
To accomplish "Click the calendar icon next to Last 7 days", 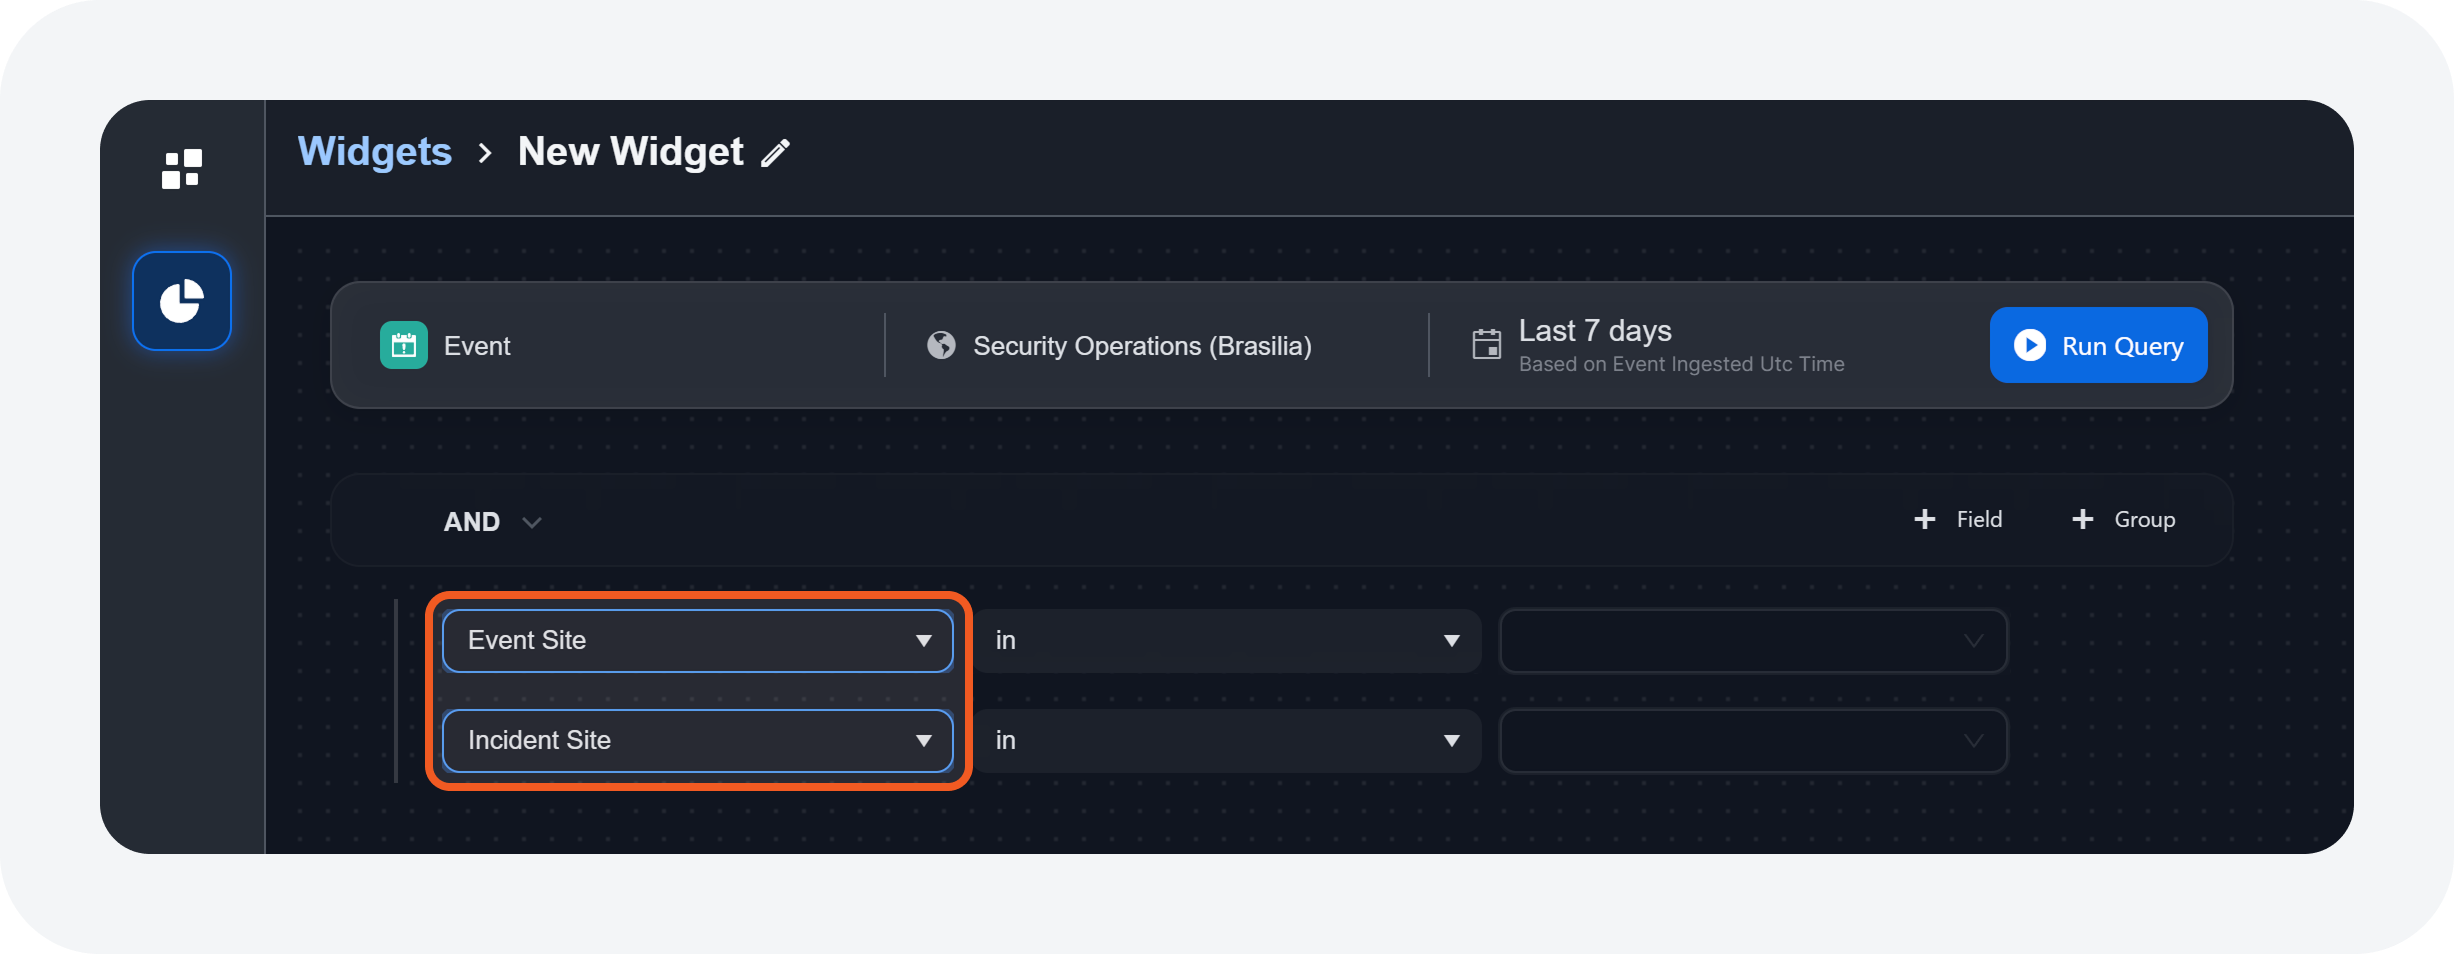I will 1487,345.
